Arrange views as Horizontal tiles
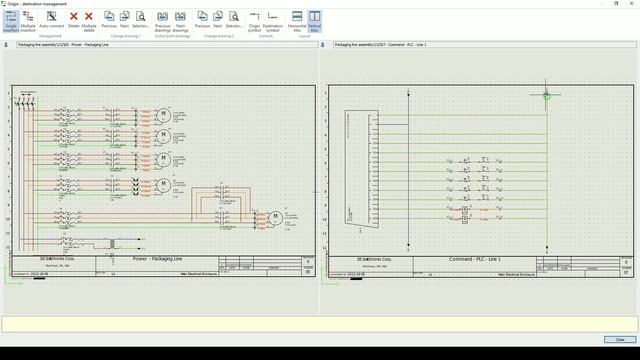640x360 pixels. click(x=297, y=21)
